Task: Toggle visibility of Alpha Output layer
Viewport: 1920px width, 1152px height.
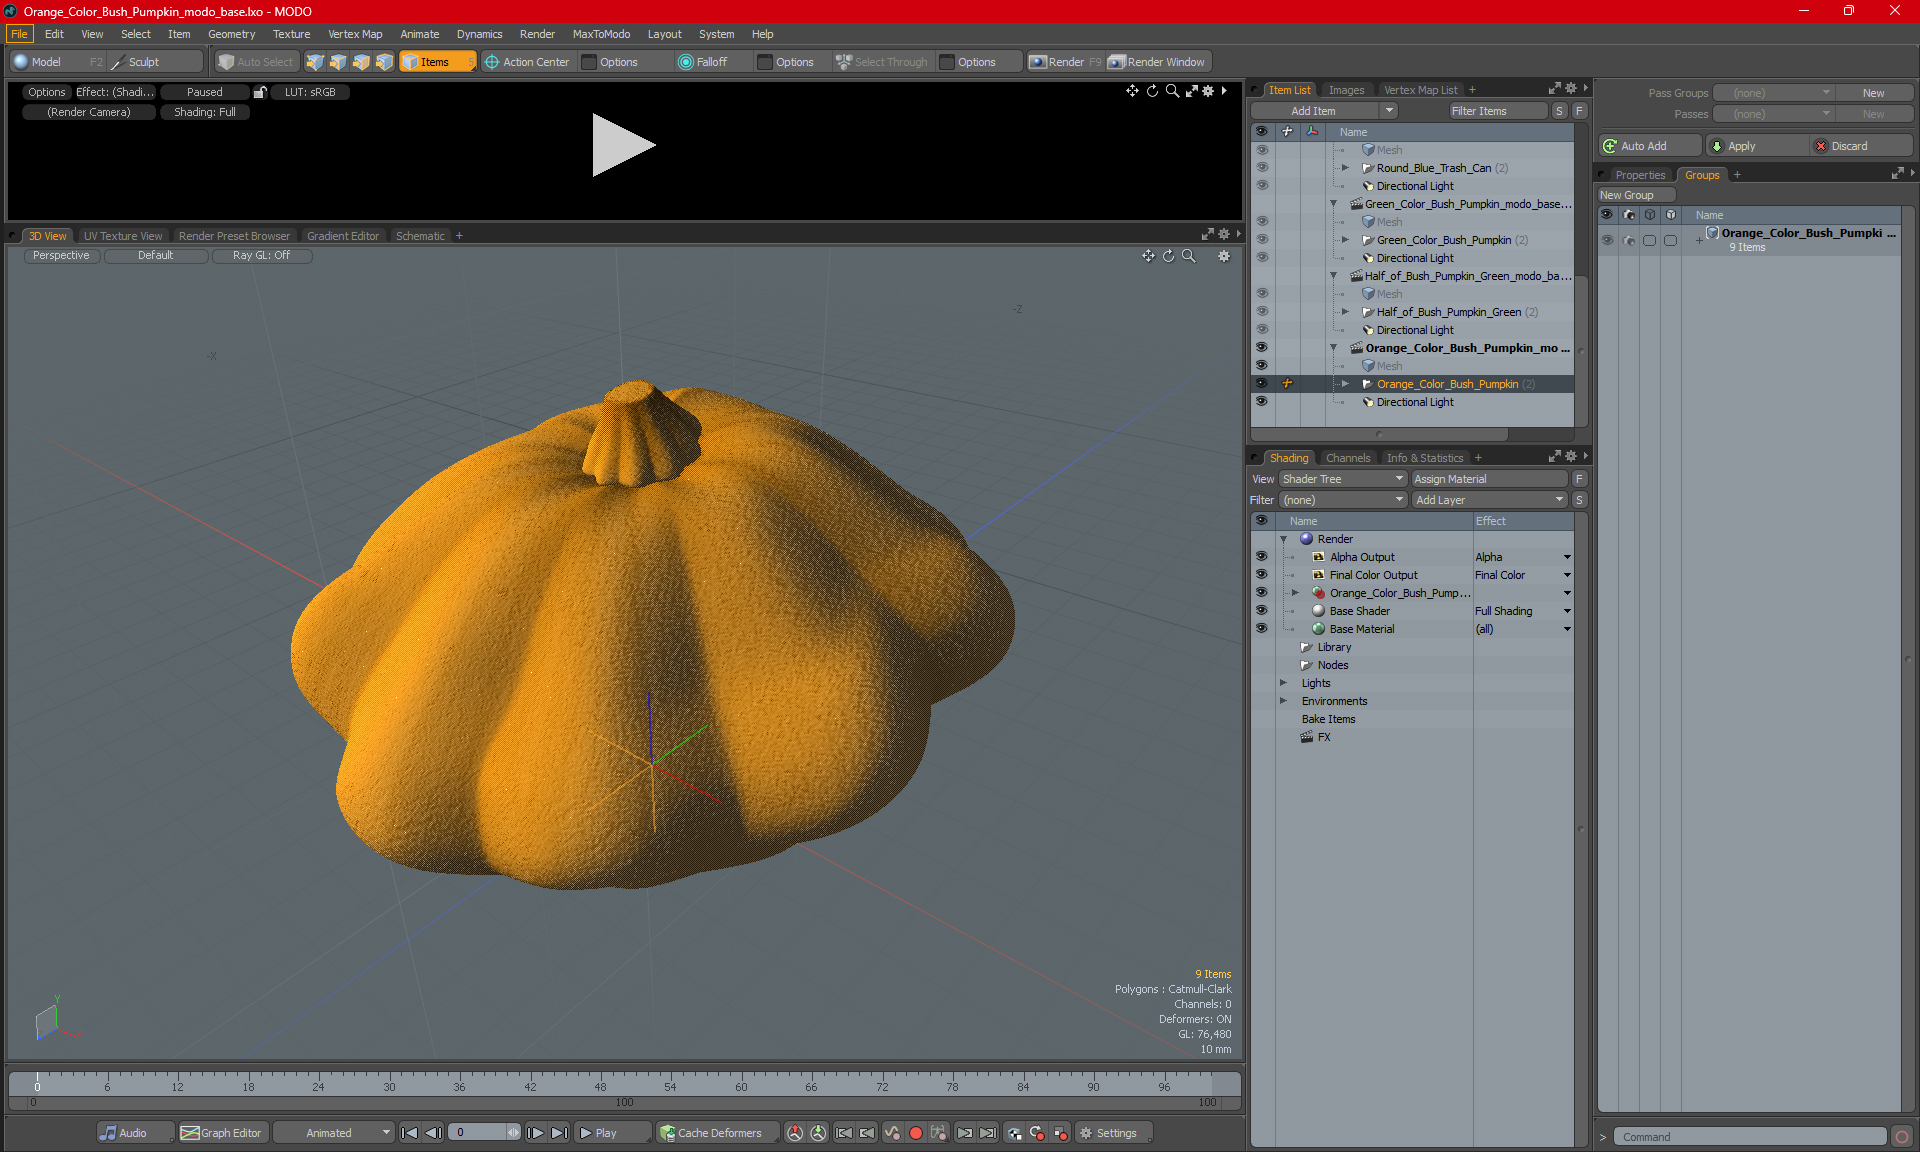Action: tap(1262, 557)
